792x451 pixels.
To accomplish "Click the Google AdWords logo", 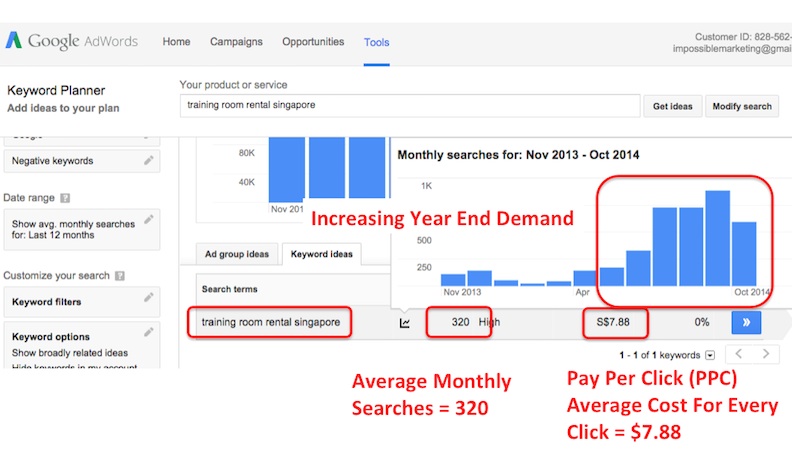I will coord(72,41).
